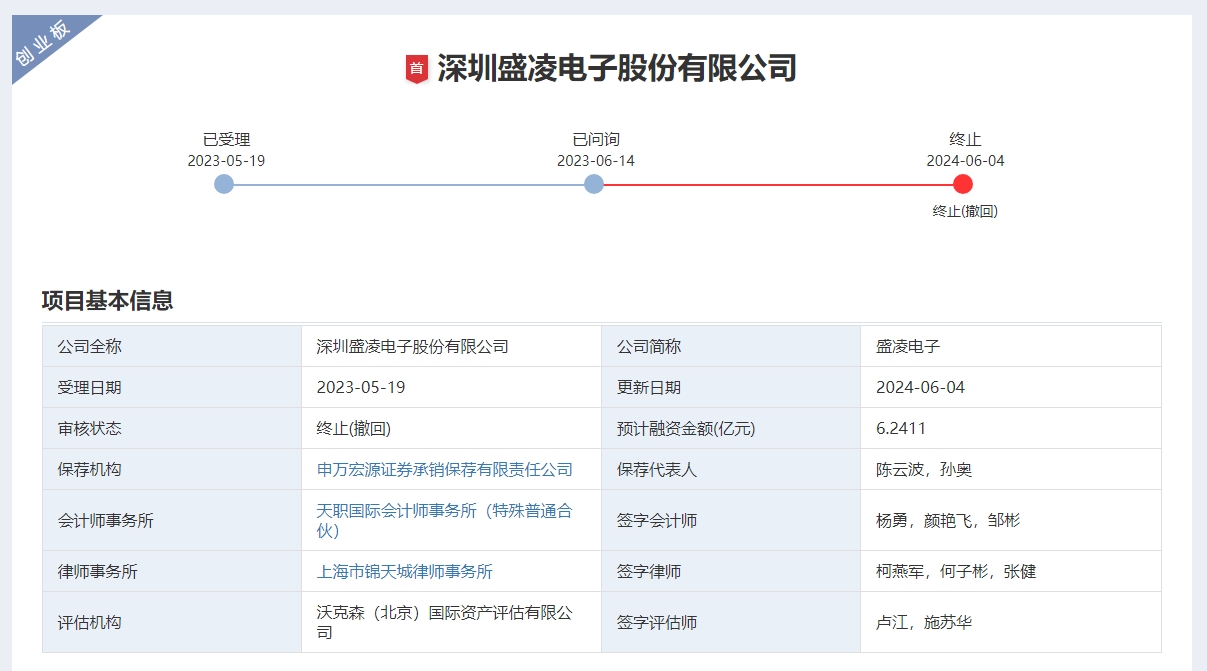The width and height of the screenshot is (1207, 671).
Task: Click the 更新日期 label cell
Action: pyautogui.click(x=731, y=388)
